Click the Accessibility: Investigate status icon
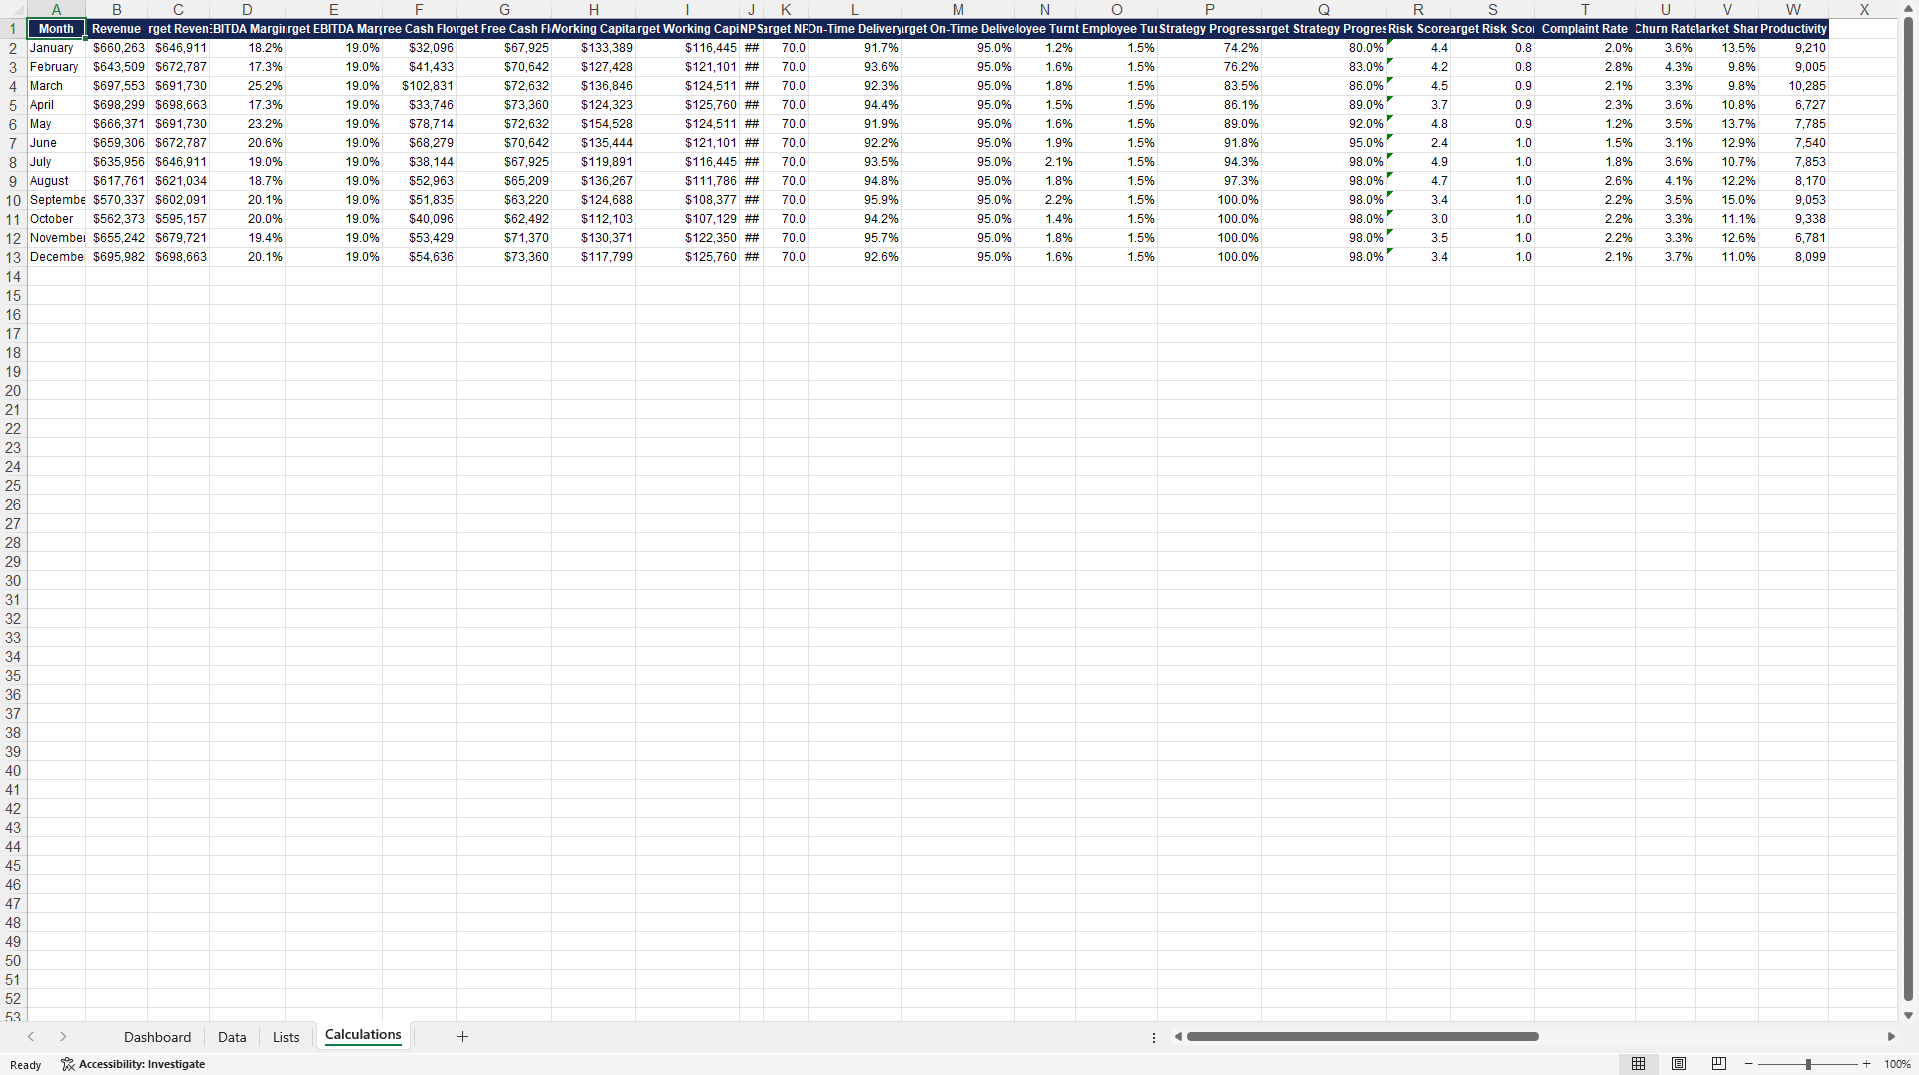The image size is (1919, 1075). click(68, 1064)
